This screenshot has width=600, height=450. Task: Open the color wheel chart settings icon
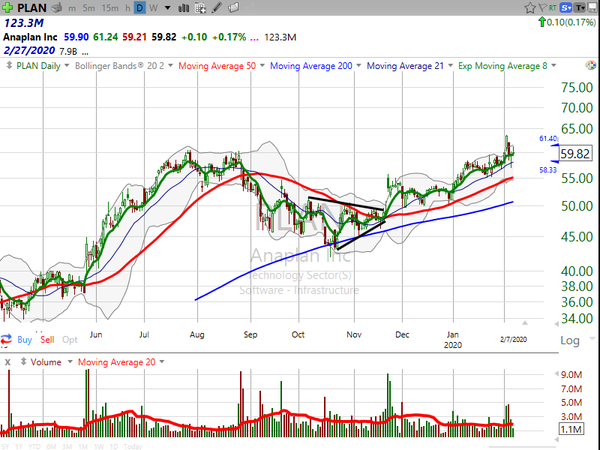point(590,65)
